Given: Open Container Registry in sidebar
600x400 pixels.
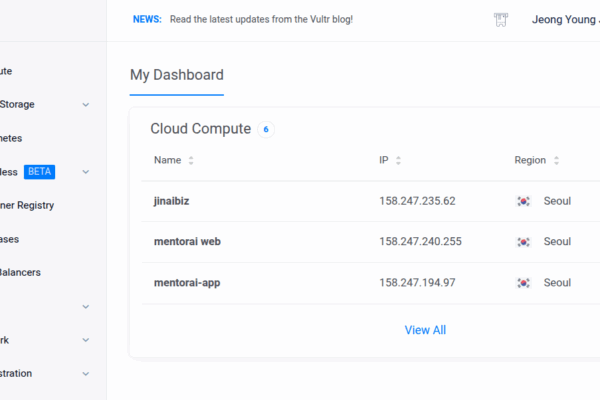Looking at the screenshot, I should tap(27, 206).
